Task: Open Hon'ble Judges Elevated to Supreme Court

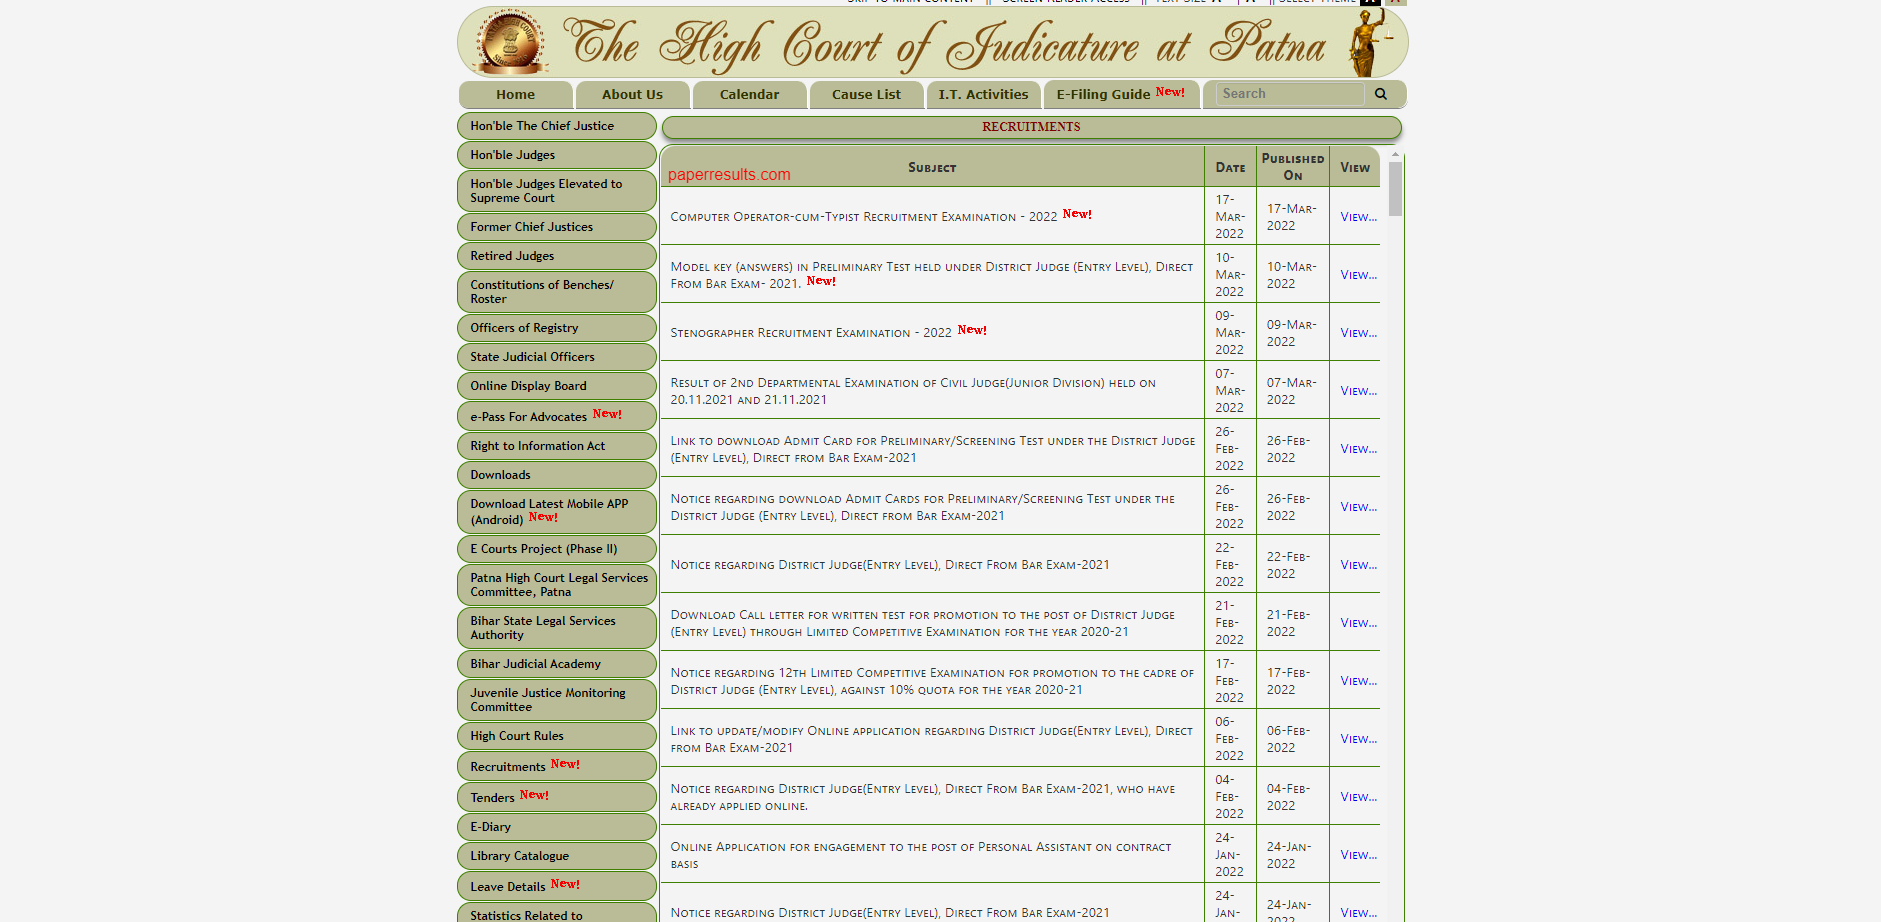Action: point(556,191)
